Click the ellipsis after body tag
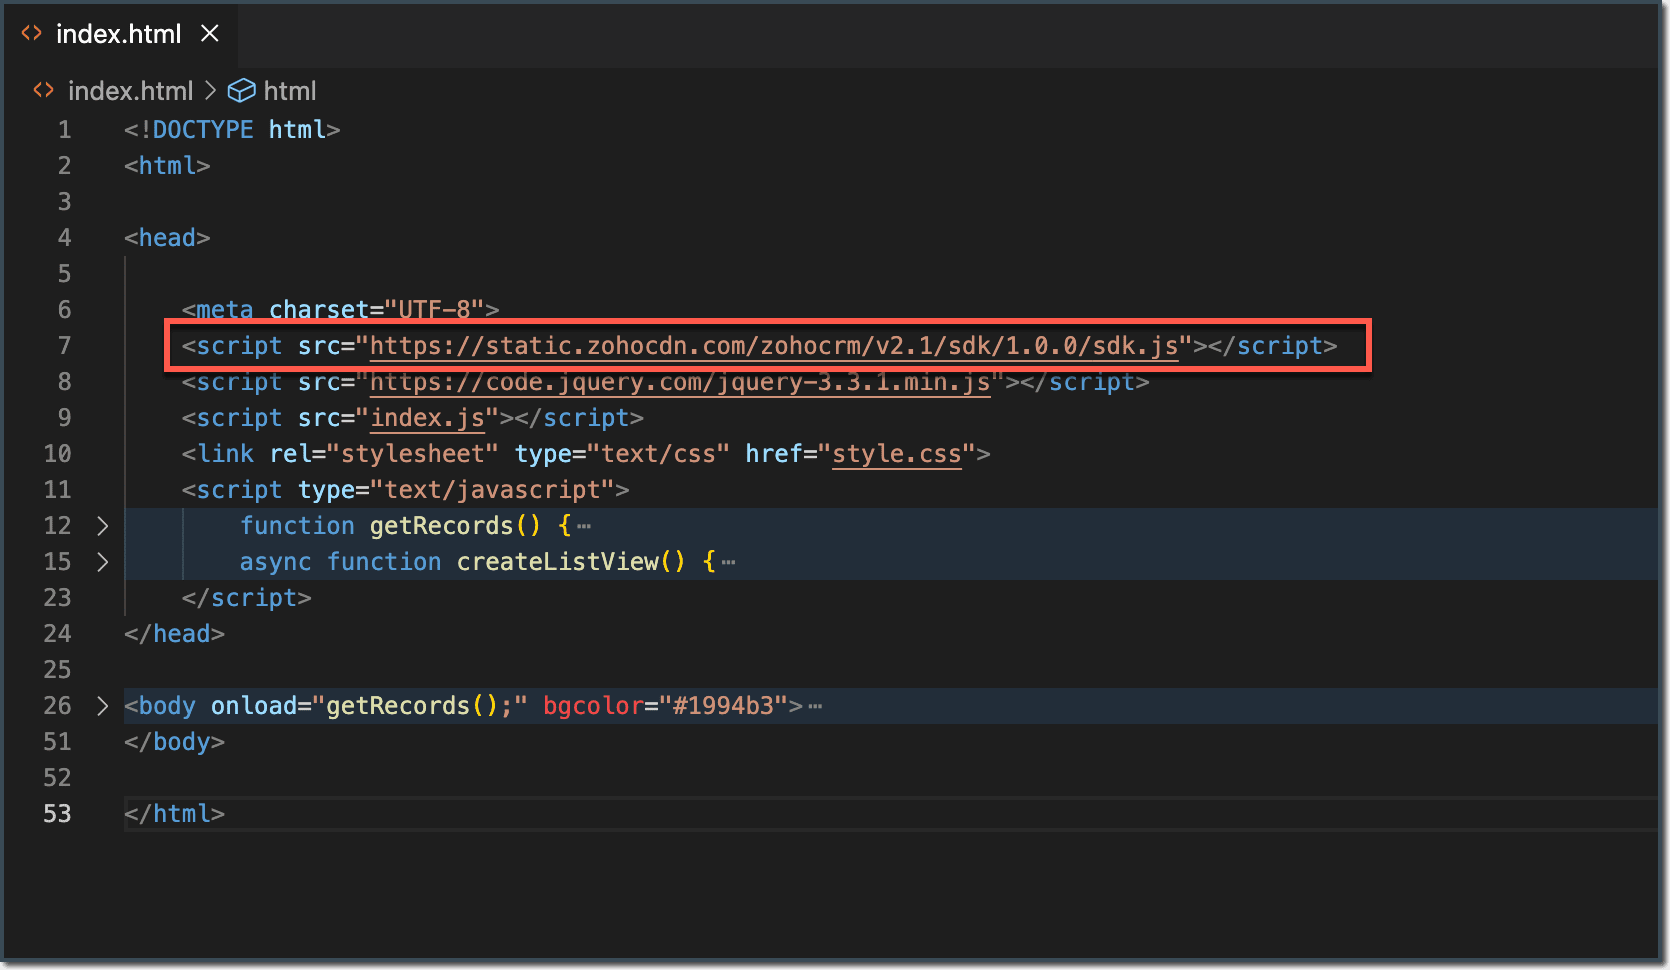This screenshot has height=970, width=1670. pyautogui.click(x=815, y=706)
